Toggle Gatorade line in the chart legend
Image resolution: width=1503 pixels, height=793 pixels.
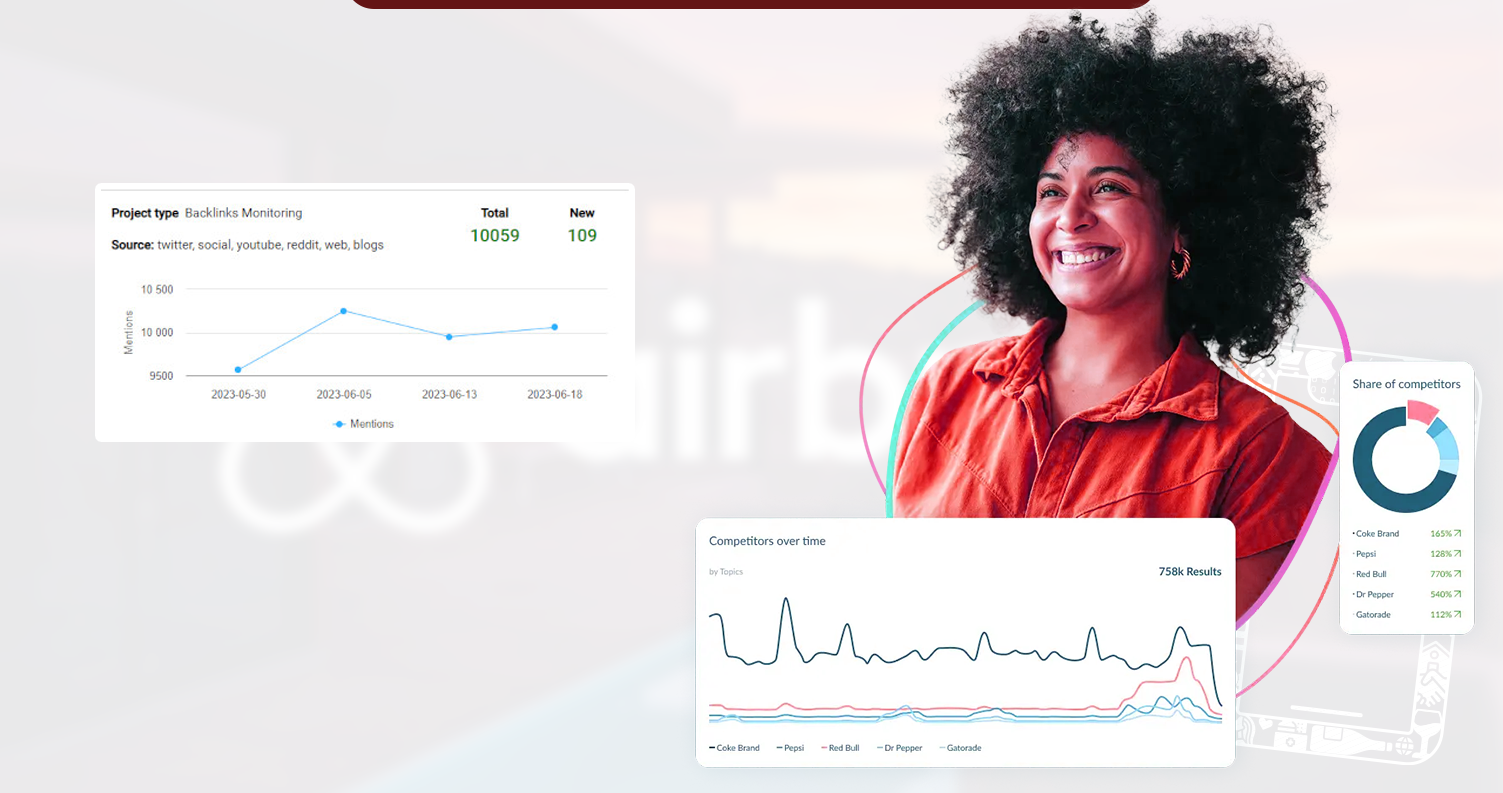point(960,748)
